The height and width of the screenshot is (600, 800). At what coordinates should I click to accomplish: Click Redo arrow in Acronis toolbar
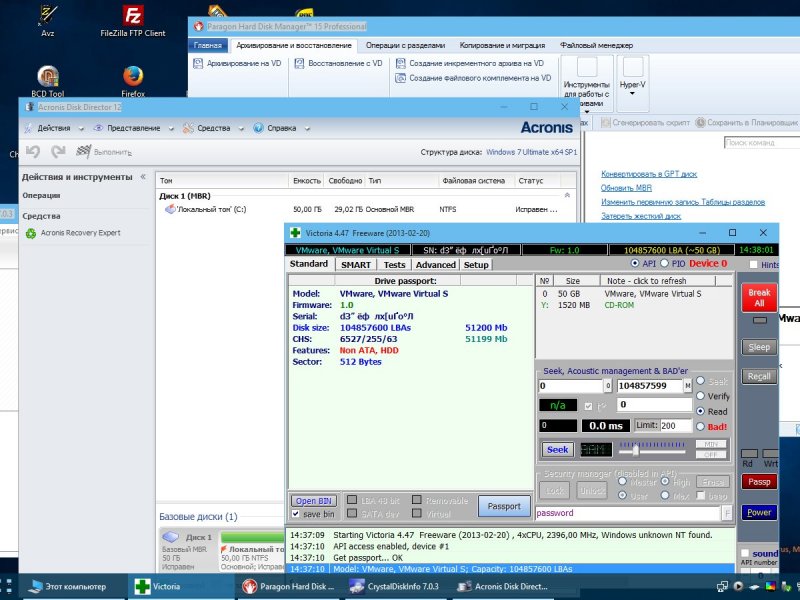tap(58, 152)
